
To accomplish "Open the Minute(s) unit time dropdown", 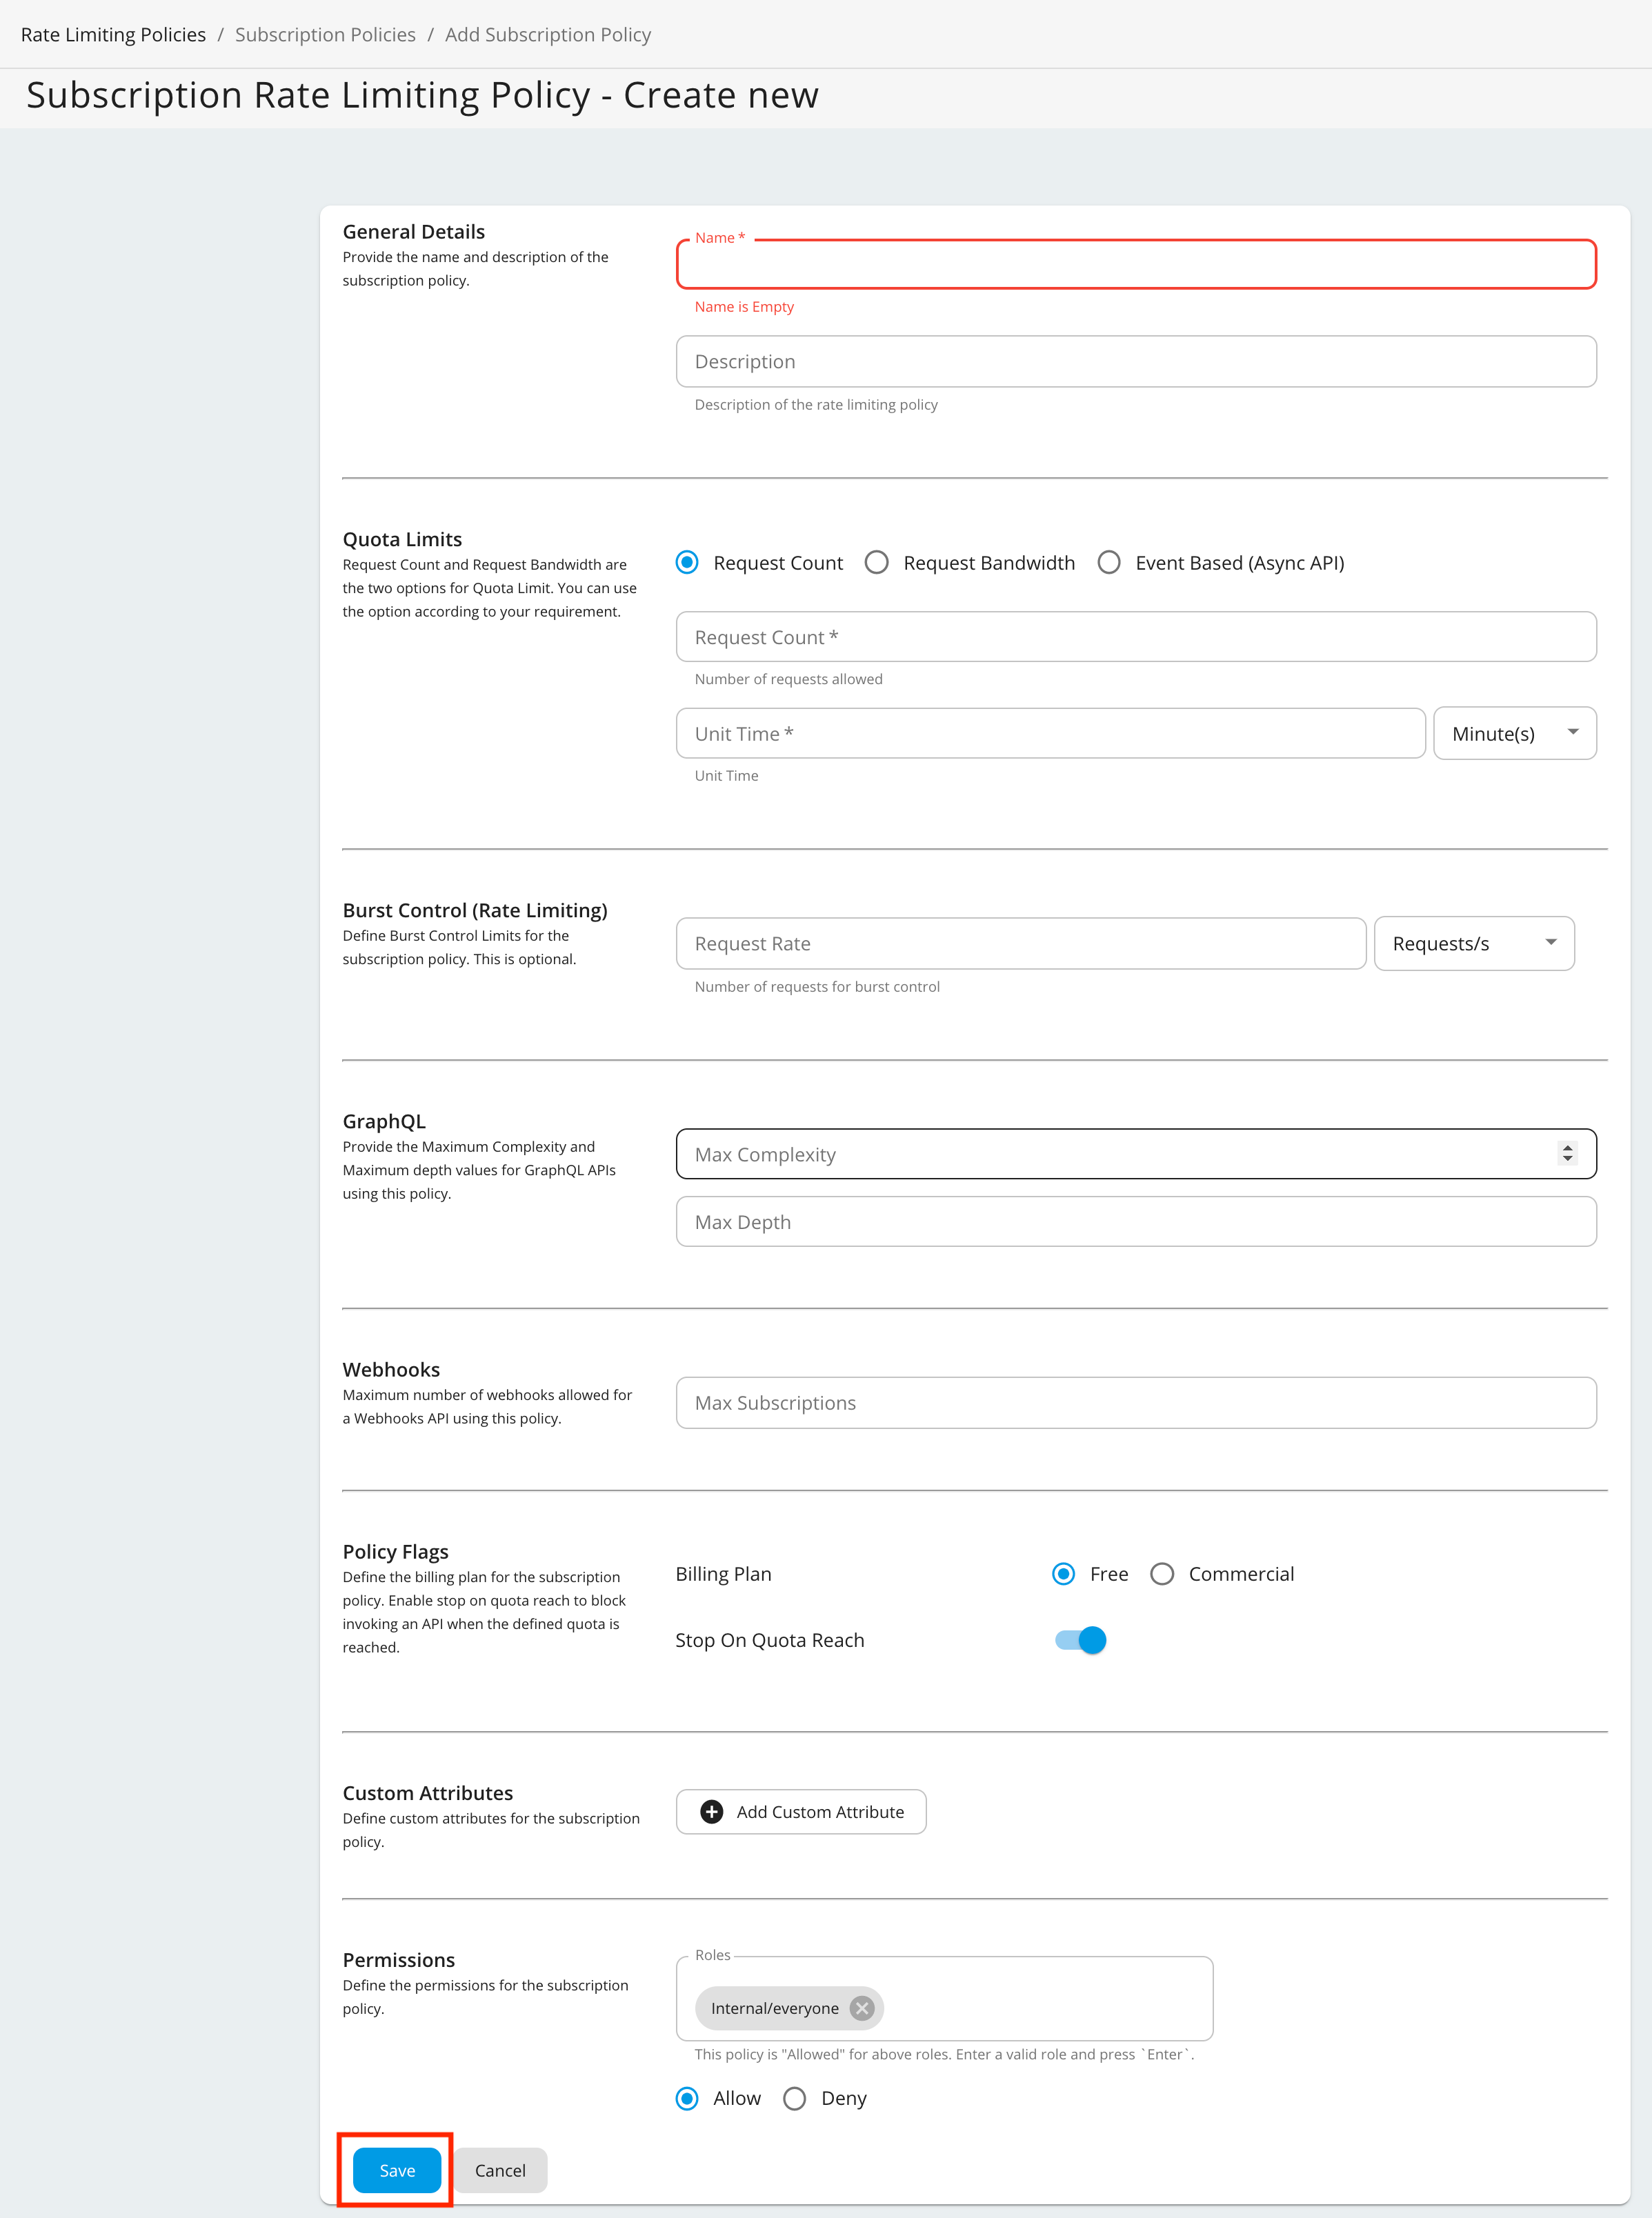I will [1514, 734].
